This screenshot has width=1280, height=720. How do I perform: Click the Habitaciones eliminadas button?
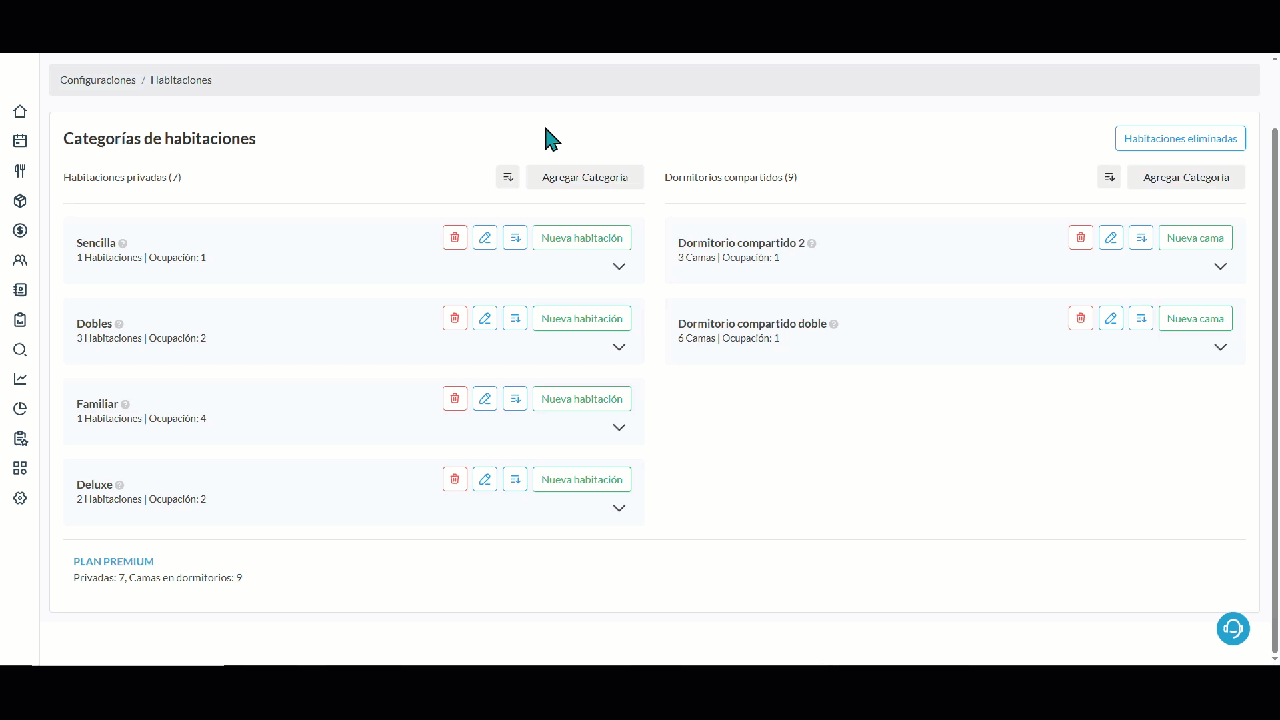(x=1180, y=139)
